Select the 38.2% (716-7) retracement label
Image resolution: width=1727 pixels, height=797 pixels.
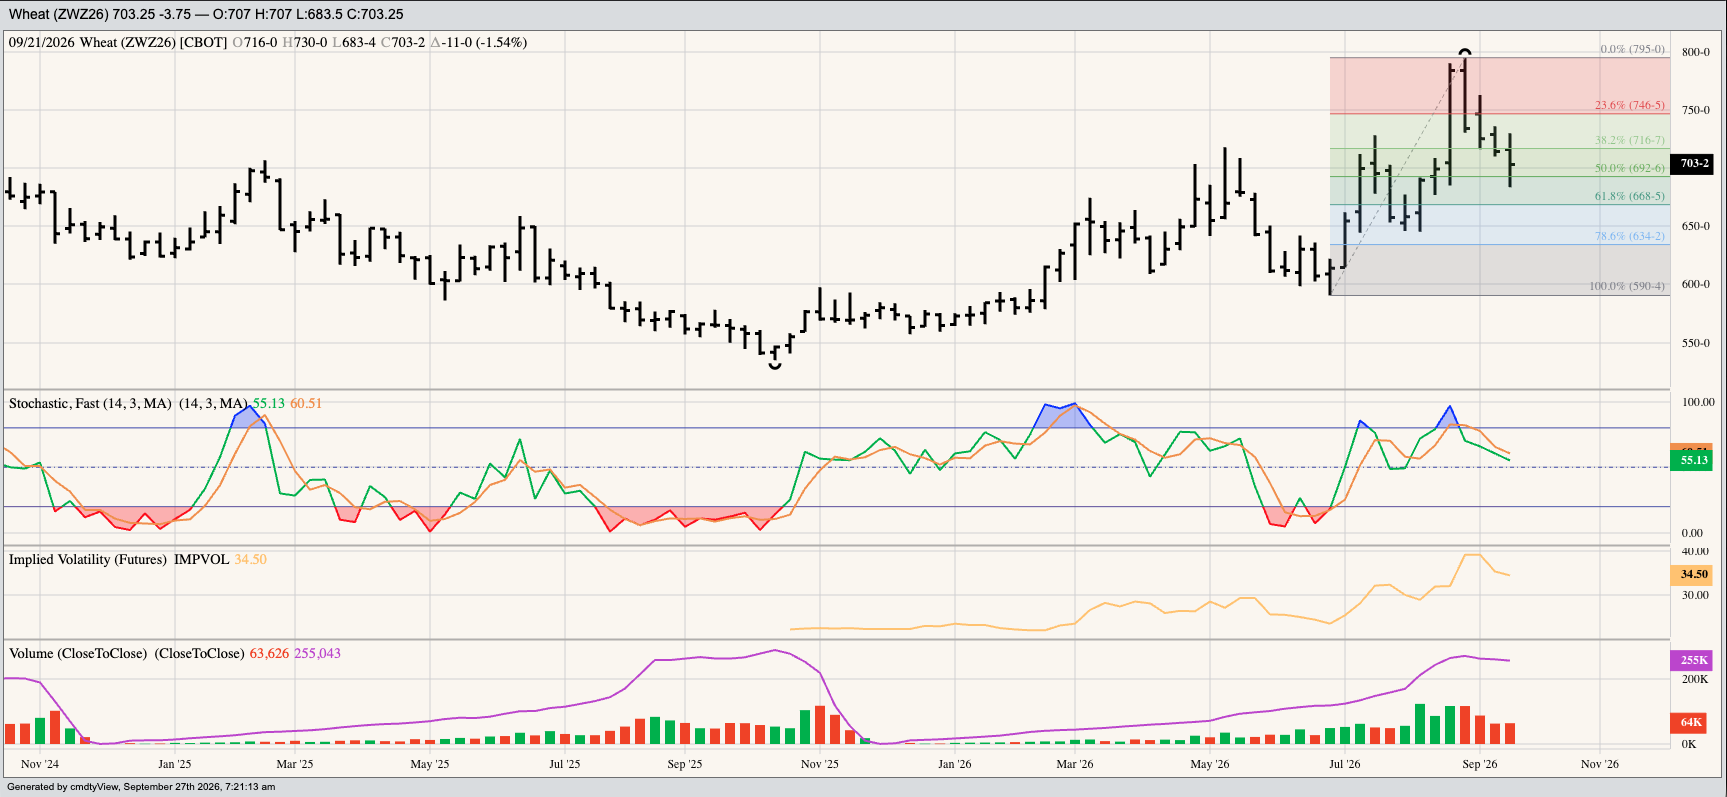(1630, 140)
